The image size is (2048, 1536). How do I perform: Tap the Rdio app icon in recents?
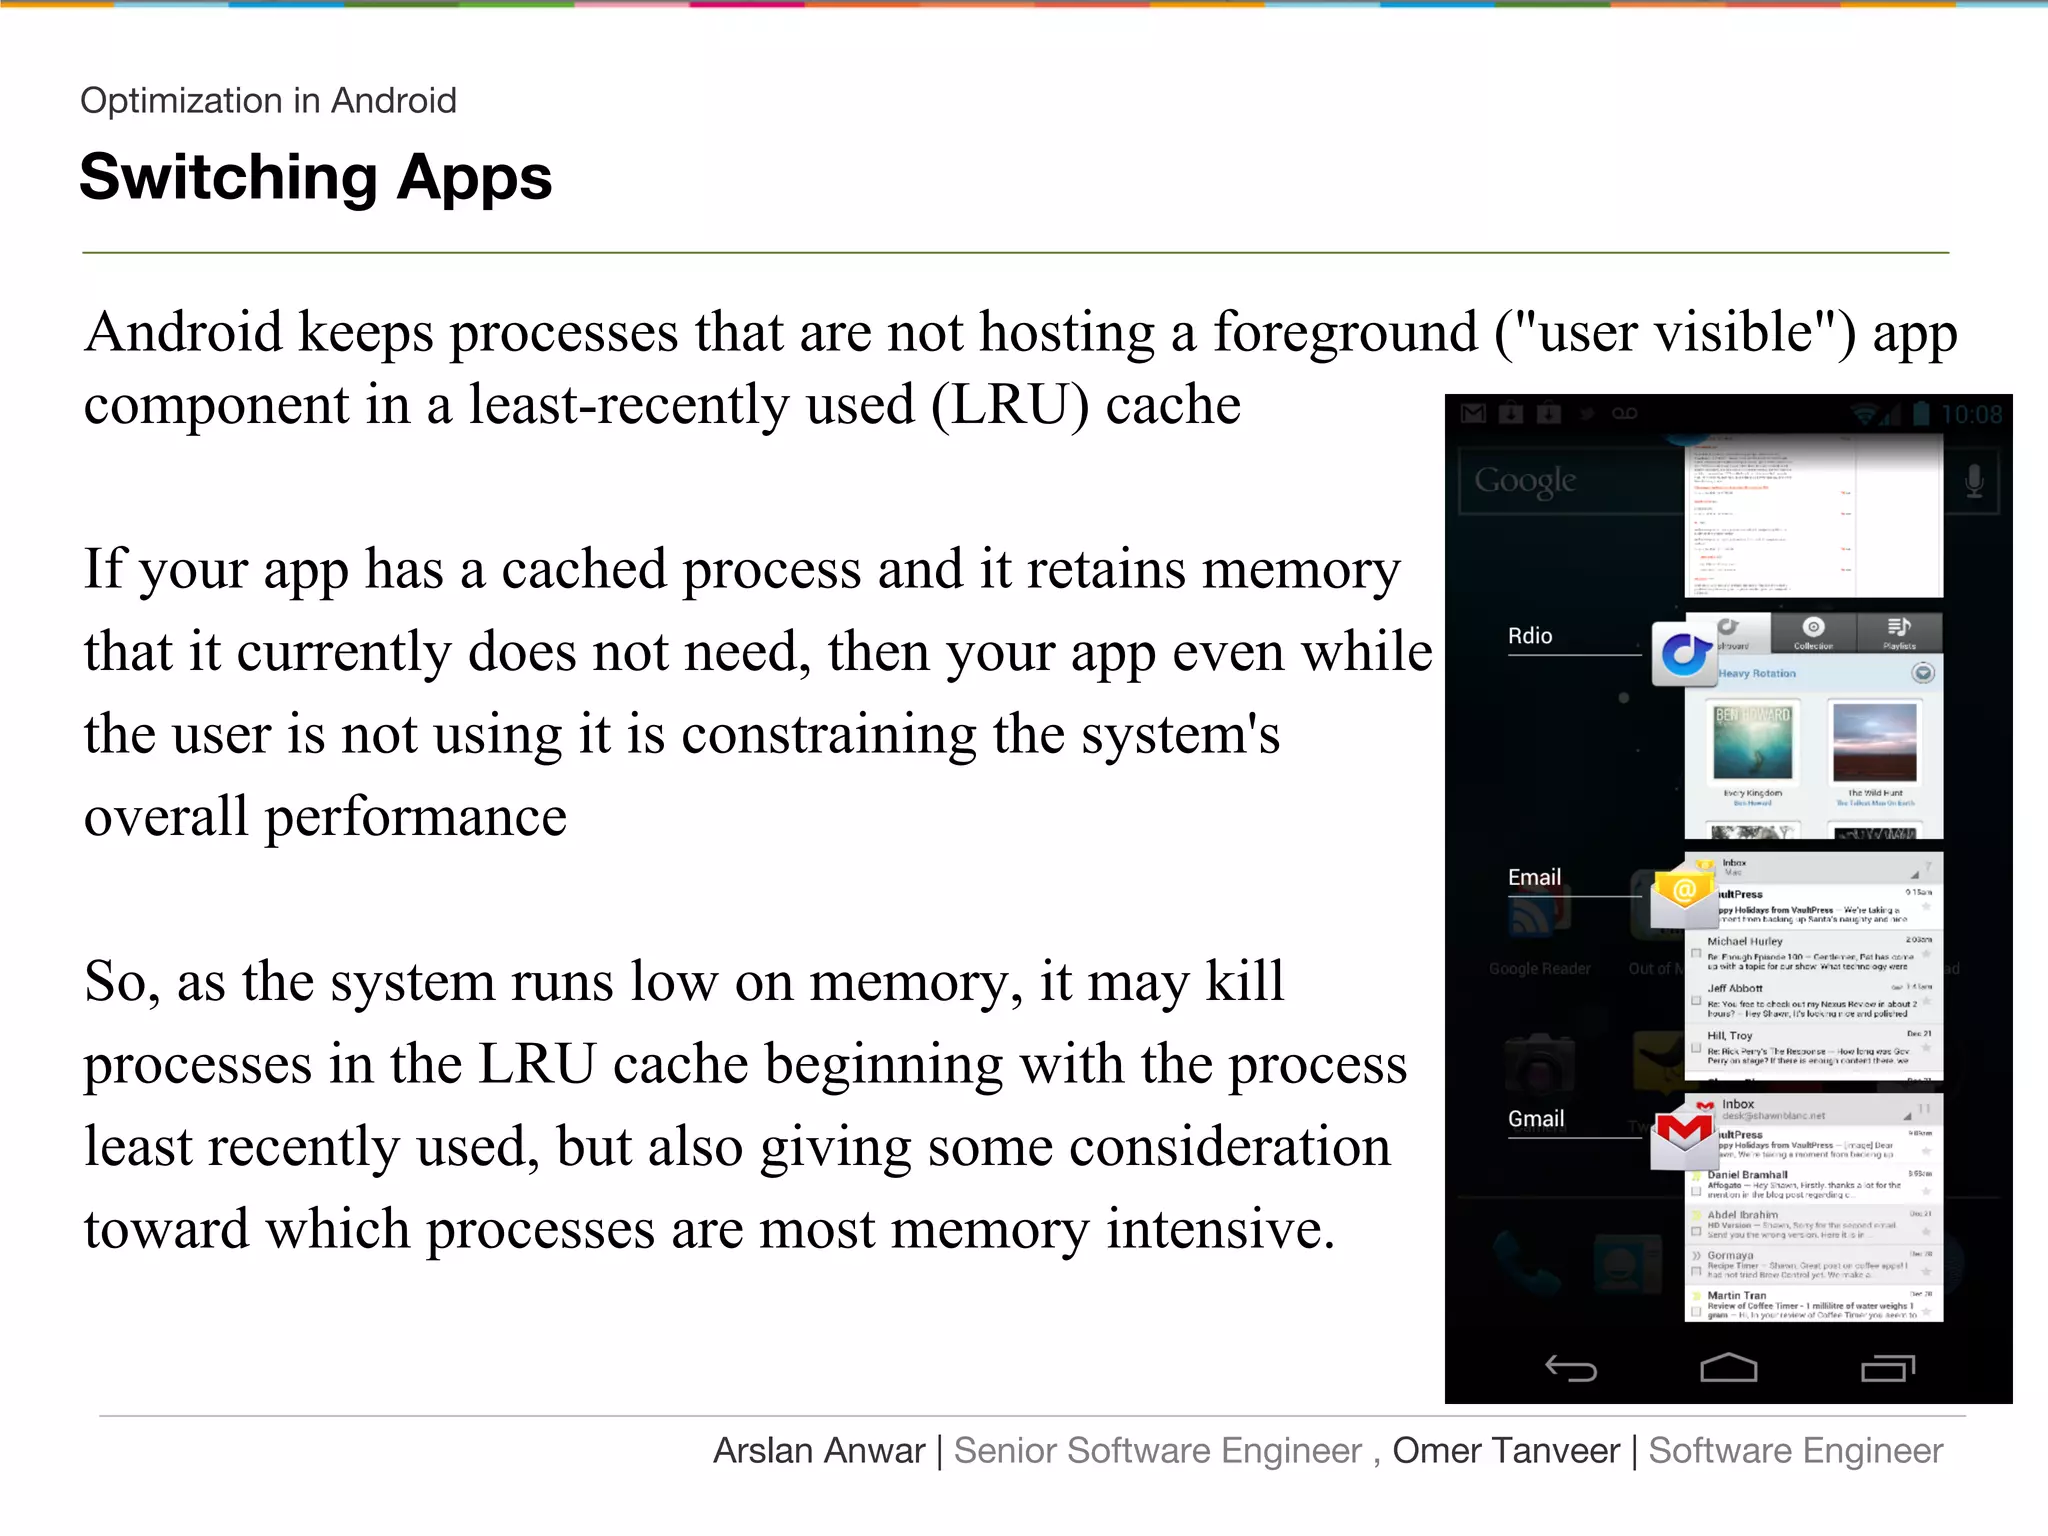(1684, 654)
